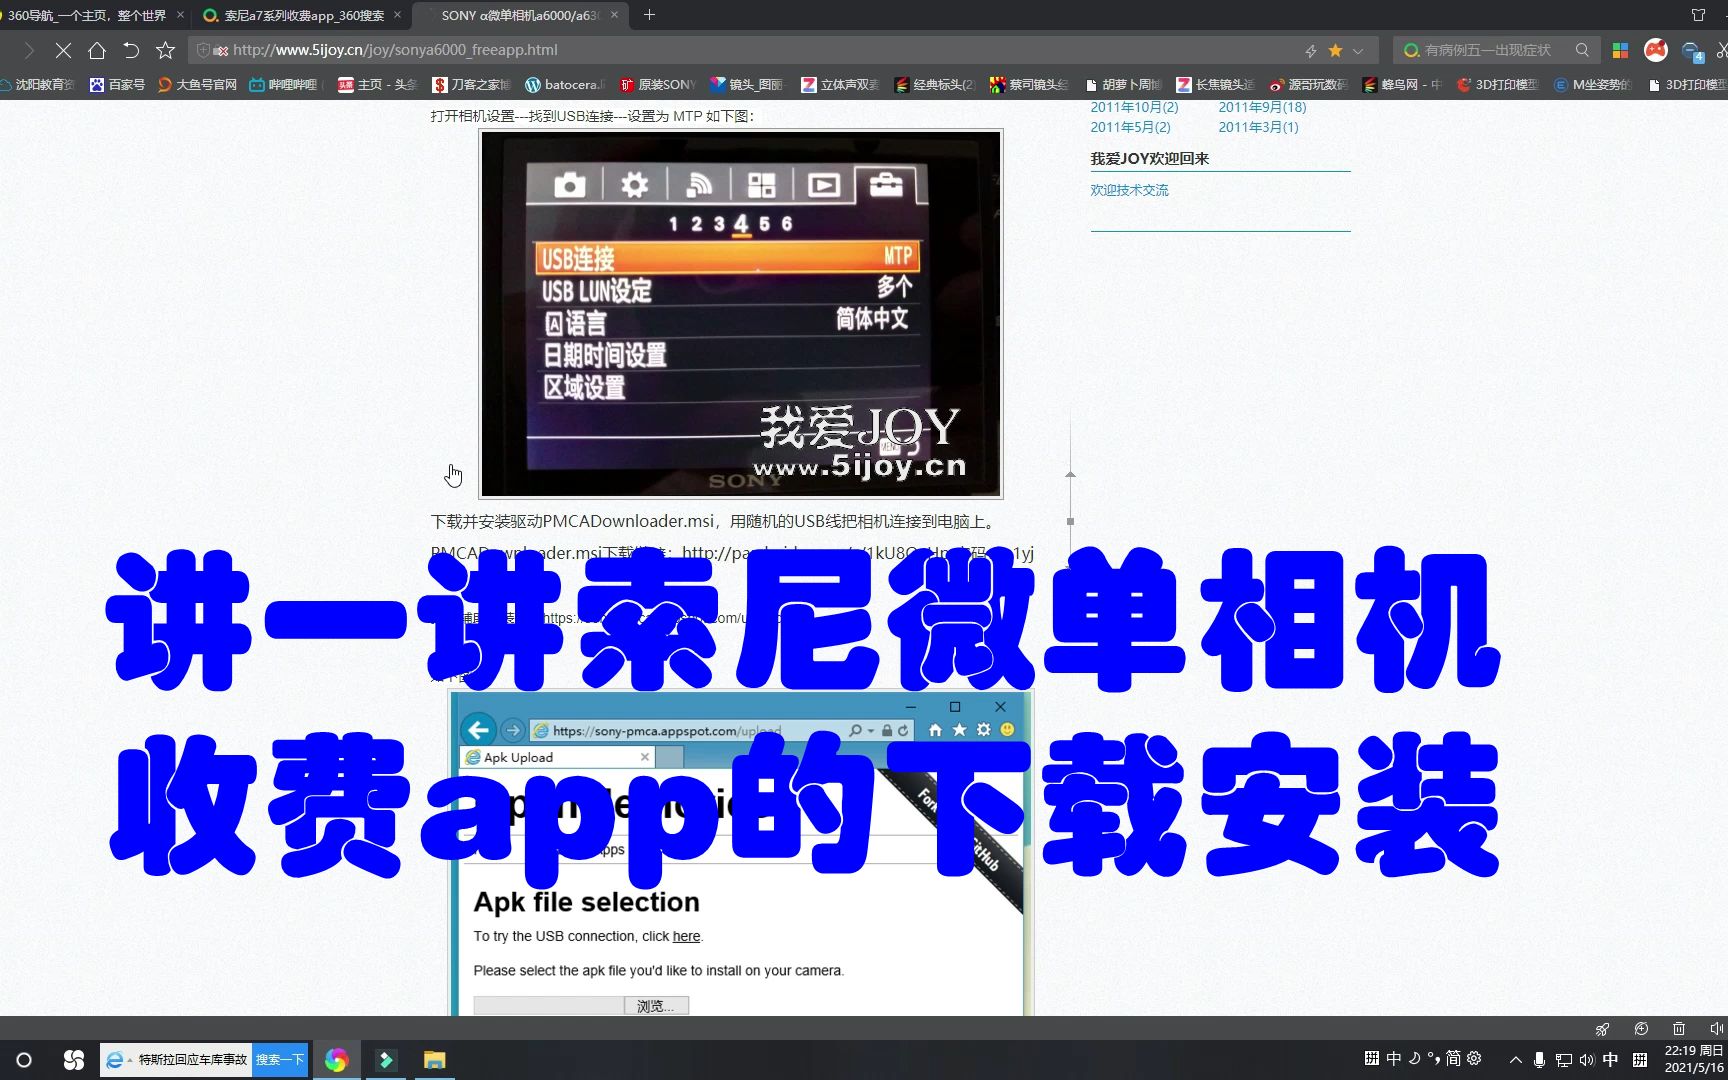Click the camera USB连接 MTP menu photo
Image resolution: width=1728 pixels, height=1080 pixels.
click(741, 314)
